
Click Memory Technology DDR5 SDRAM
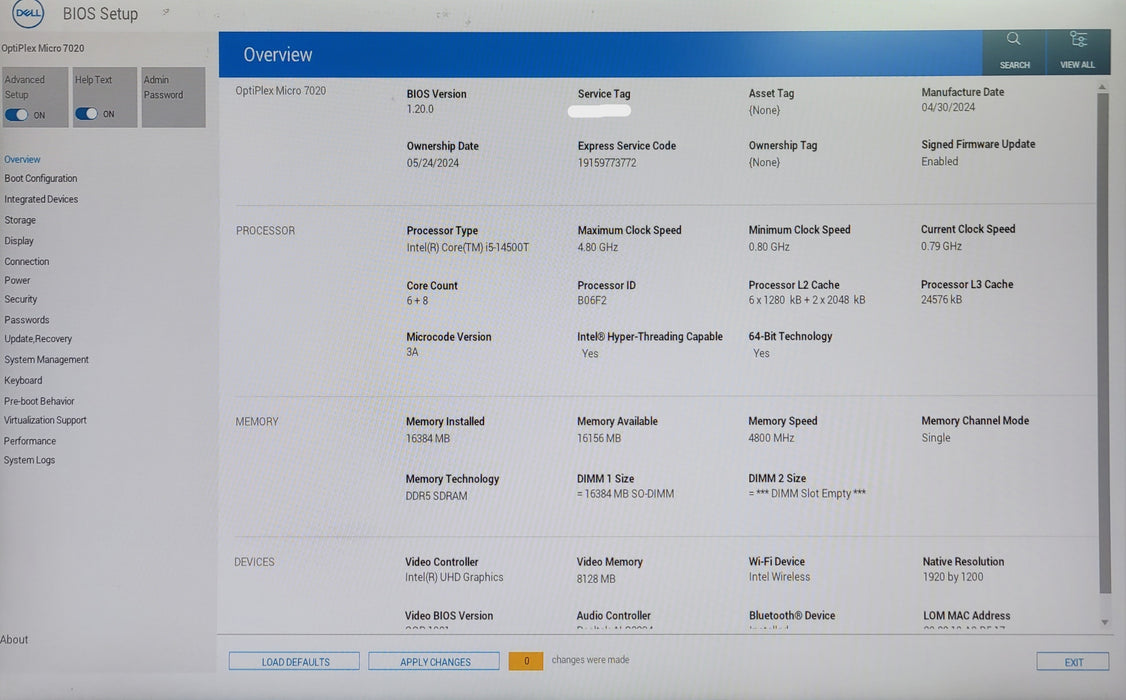436,495
